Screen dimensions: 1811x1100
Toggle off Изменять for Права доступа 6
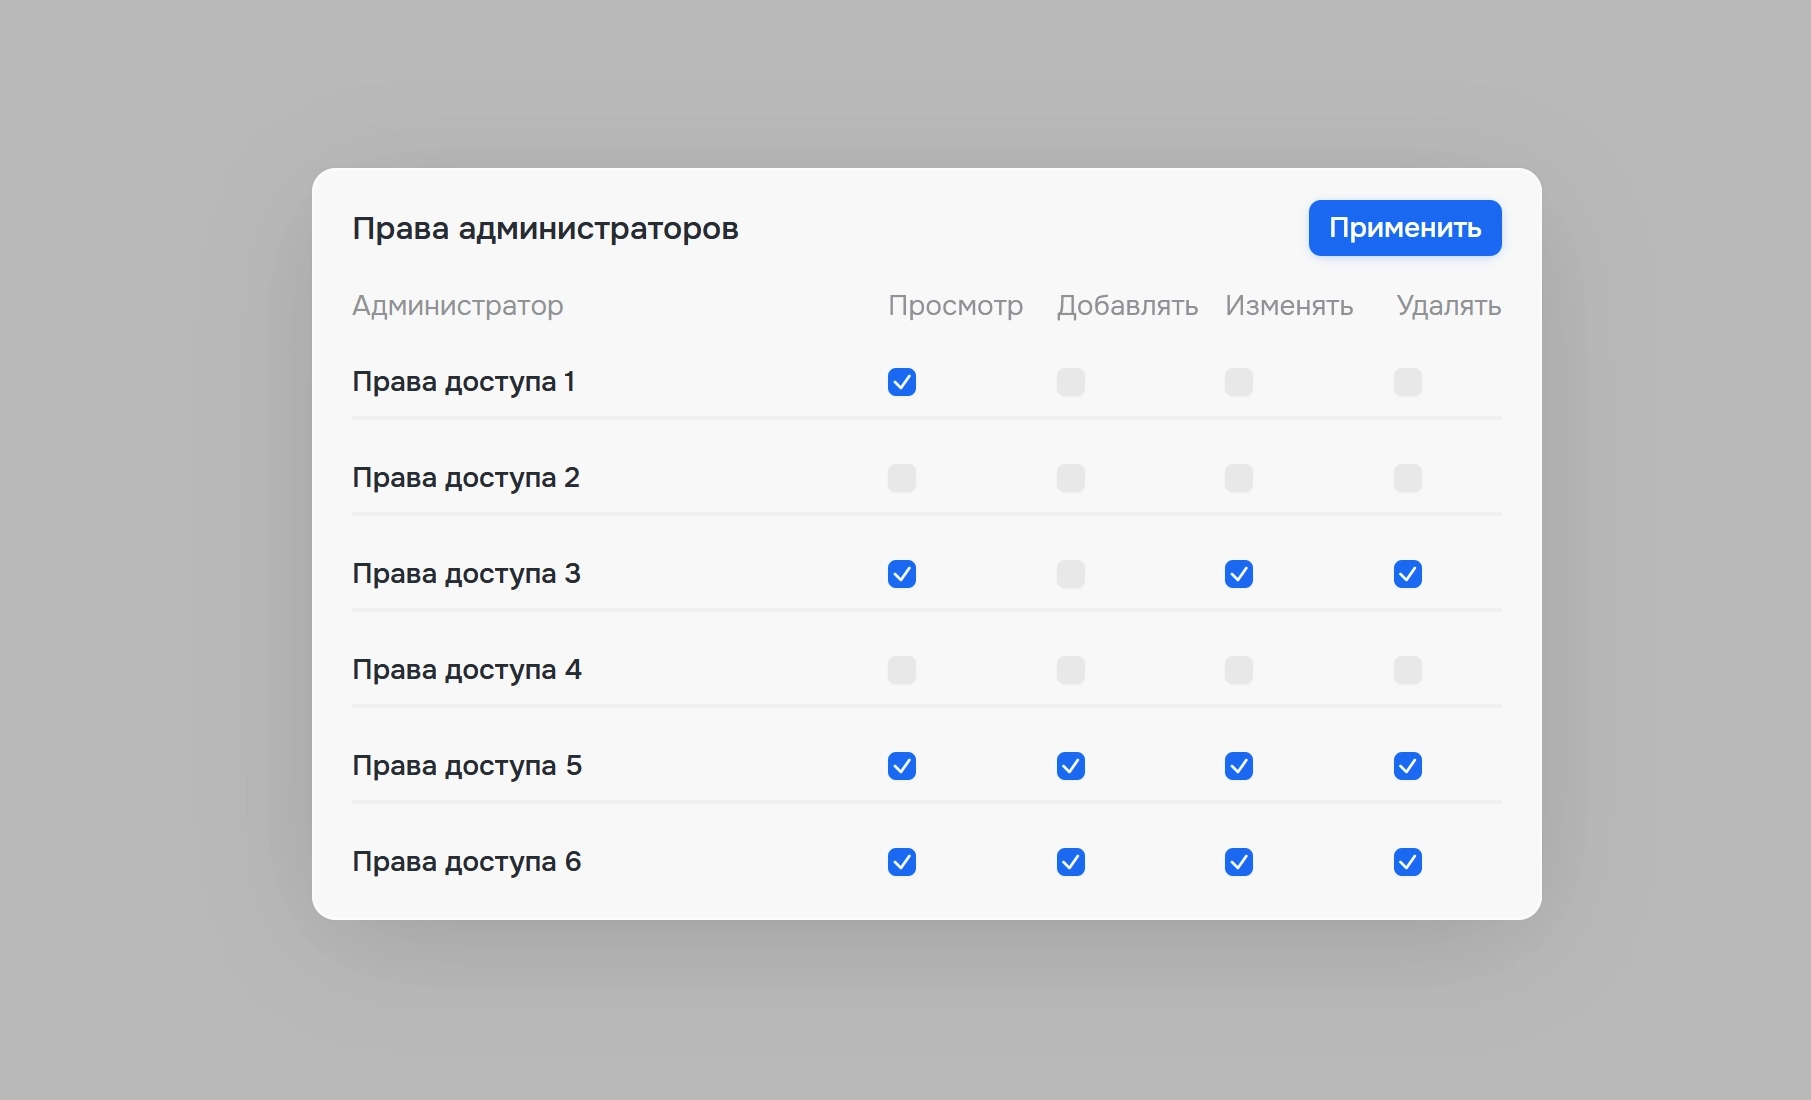1239,862
